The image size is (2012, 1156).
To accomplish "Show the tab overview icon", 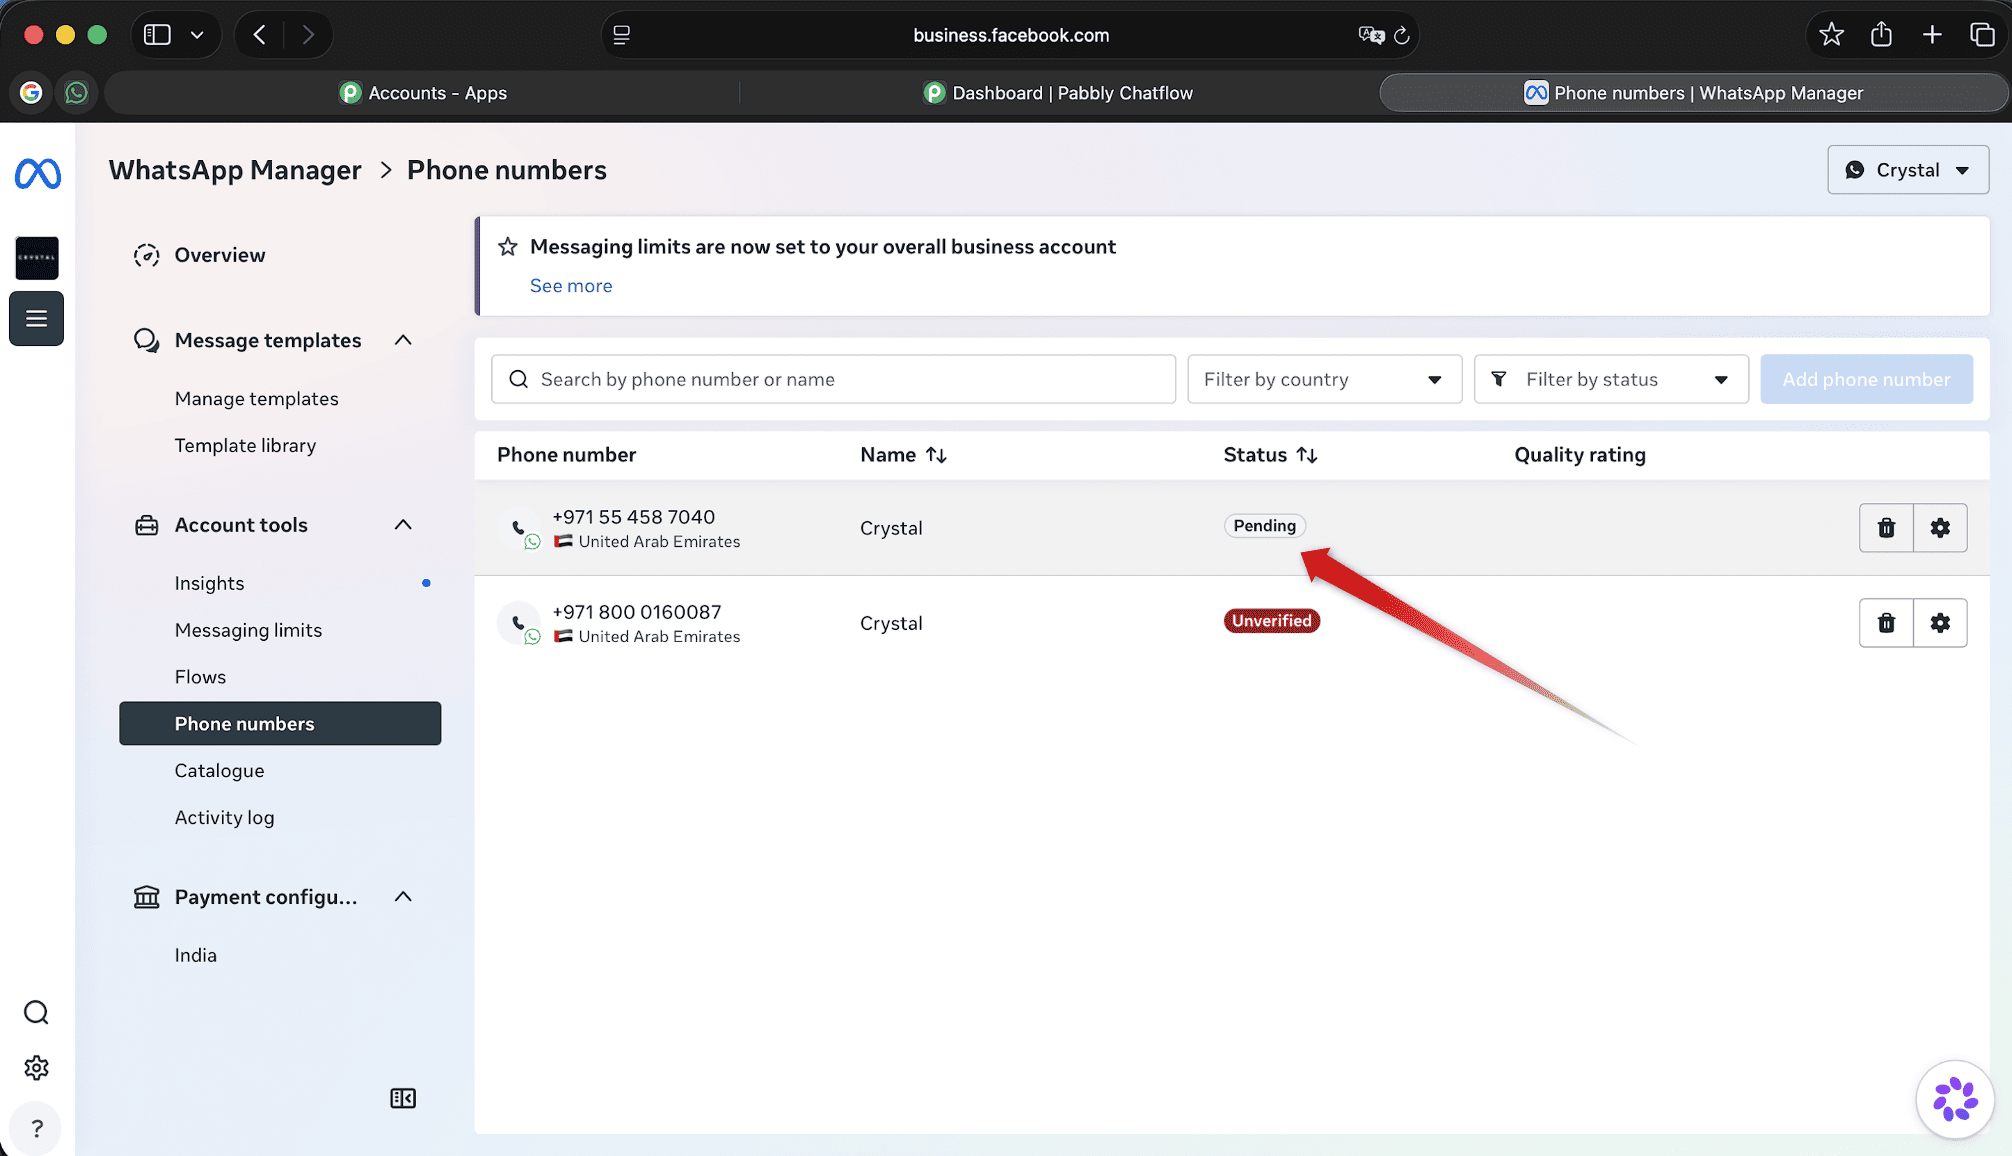I will click(x=1982, y=35).
